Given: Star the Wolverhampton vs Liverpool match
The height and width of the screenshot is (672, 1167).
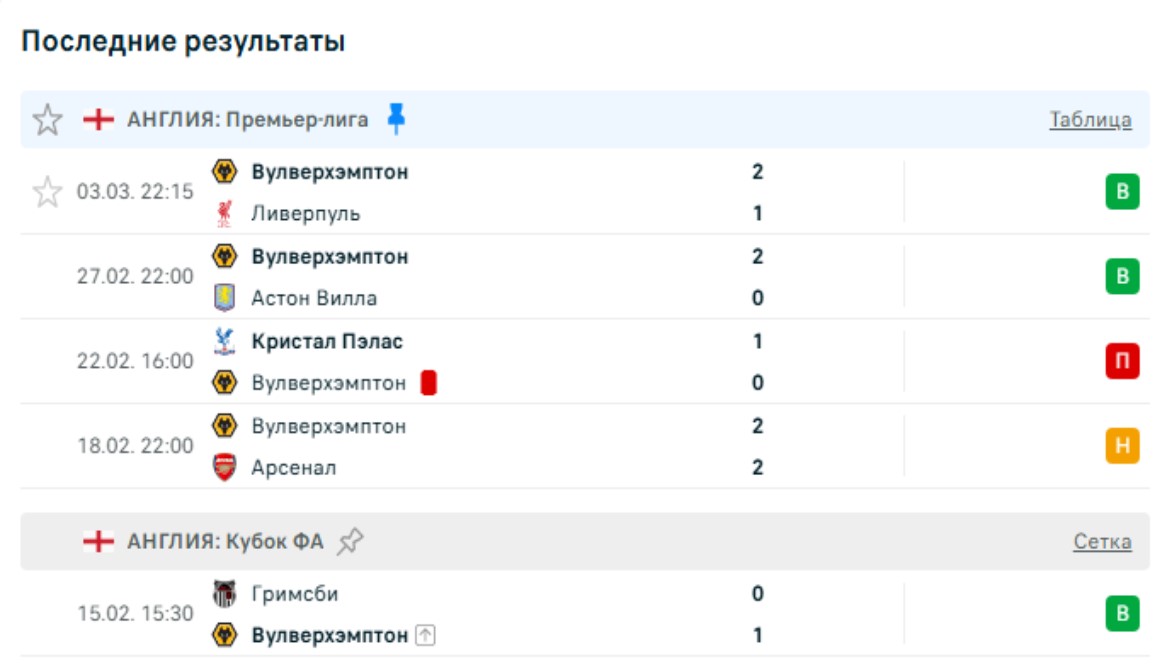Looking at the screenshot, I should pos(47,192).
